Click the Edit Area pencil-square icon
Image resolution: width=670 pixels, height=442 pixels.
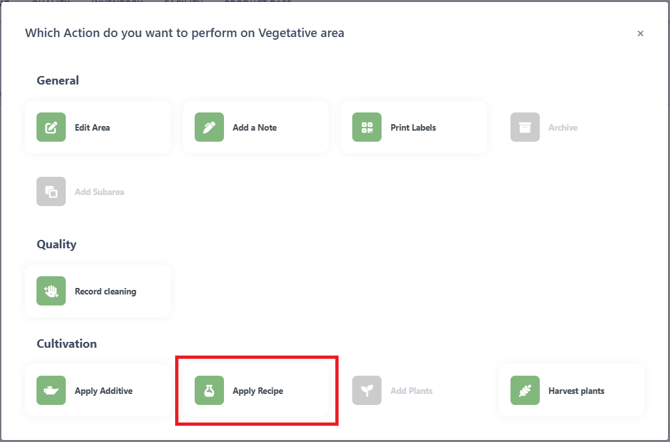[51, 127]
